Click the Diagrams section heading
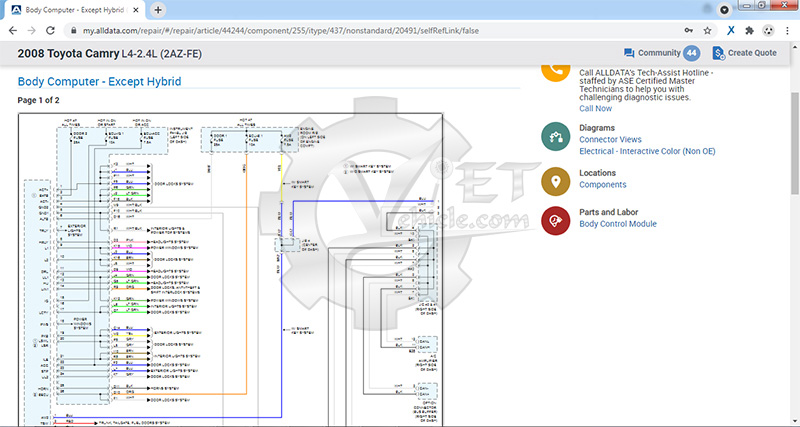Viewport: 800px width, 427px height. click(x=597, y=128)
